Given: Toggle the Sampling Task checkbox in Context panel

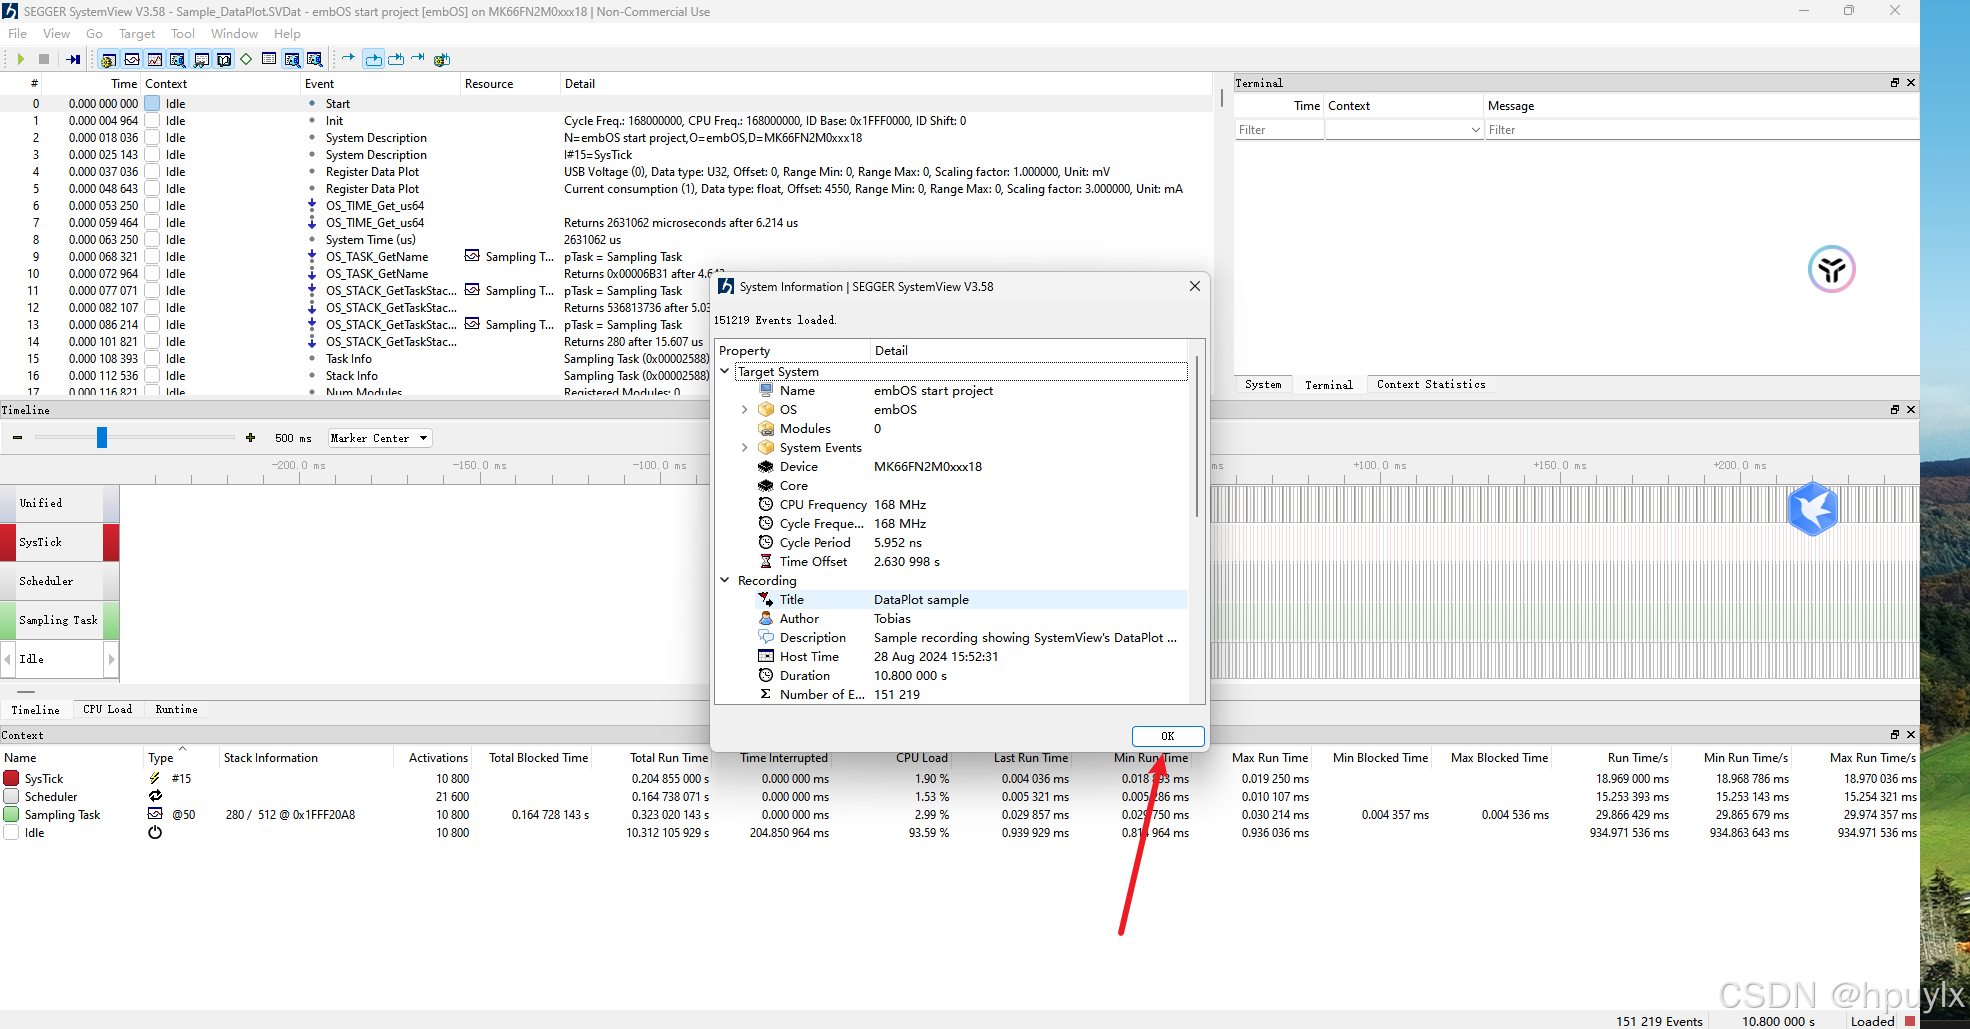Looking at the screenshot, I should pyautogui.click(x=11, y=814).
